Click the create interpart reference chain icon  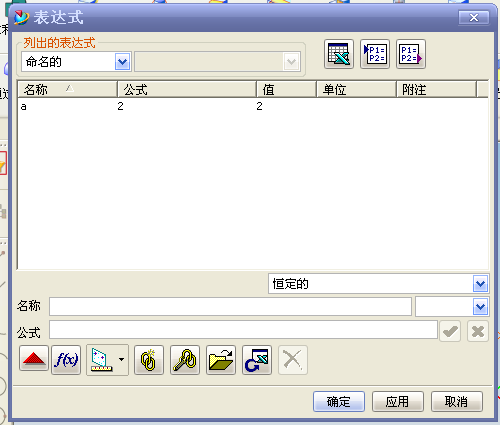click(x=149, y=360)
